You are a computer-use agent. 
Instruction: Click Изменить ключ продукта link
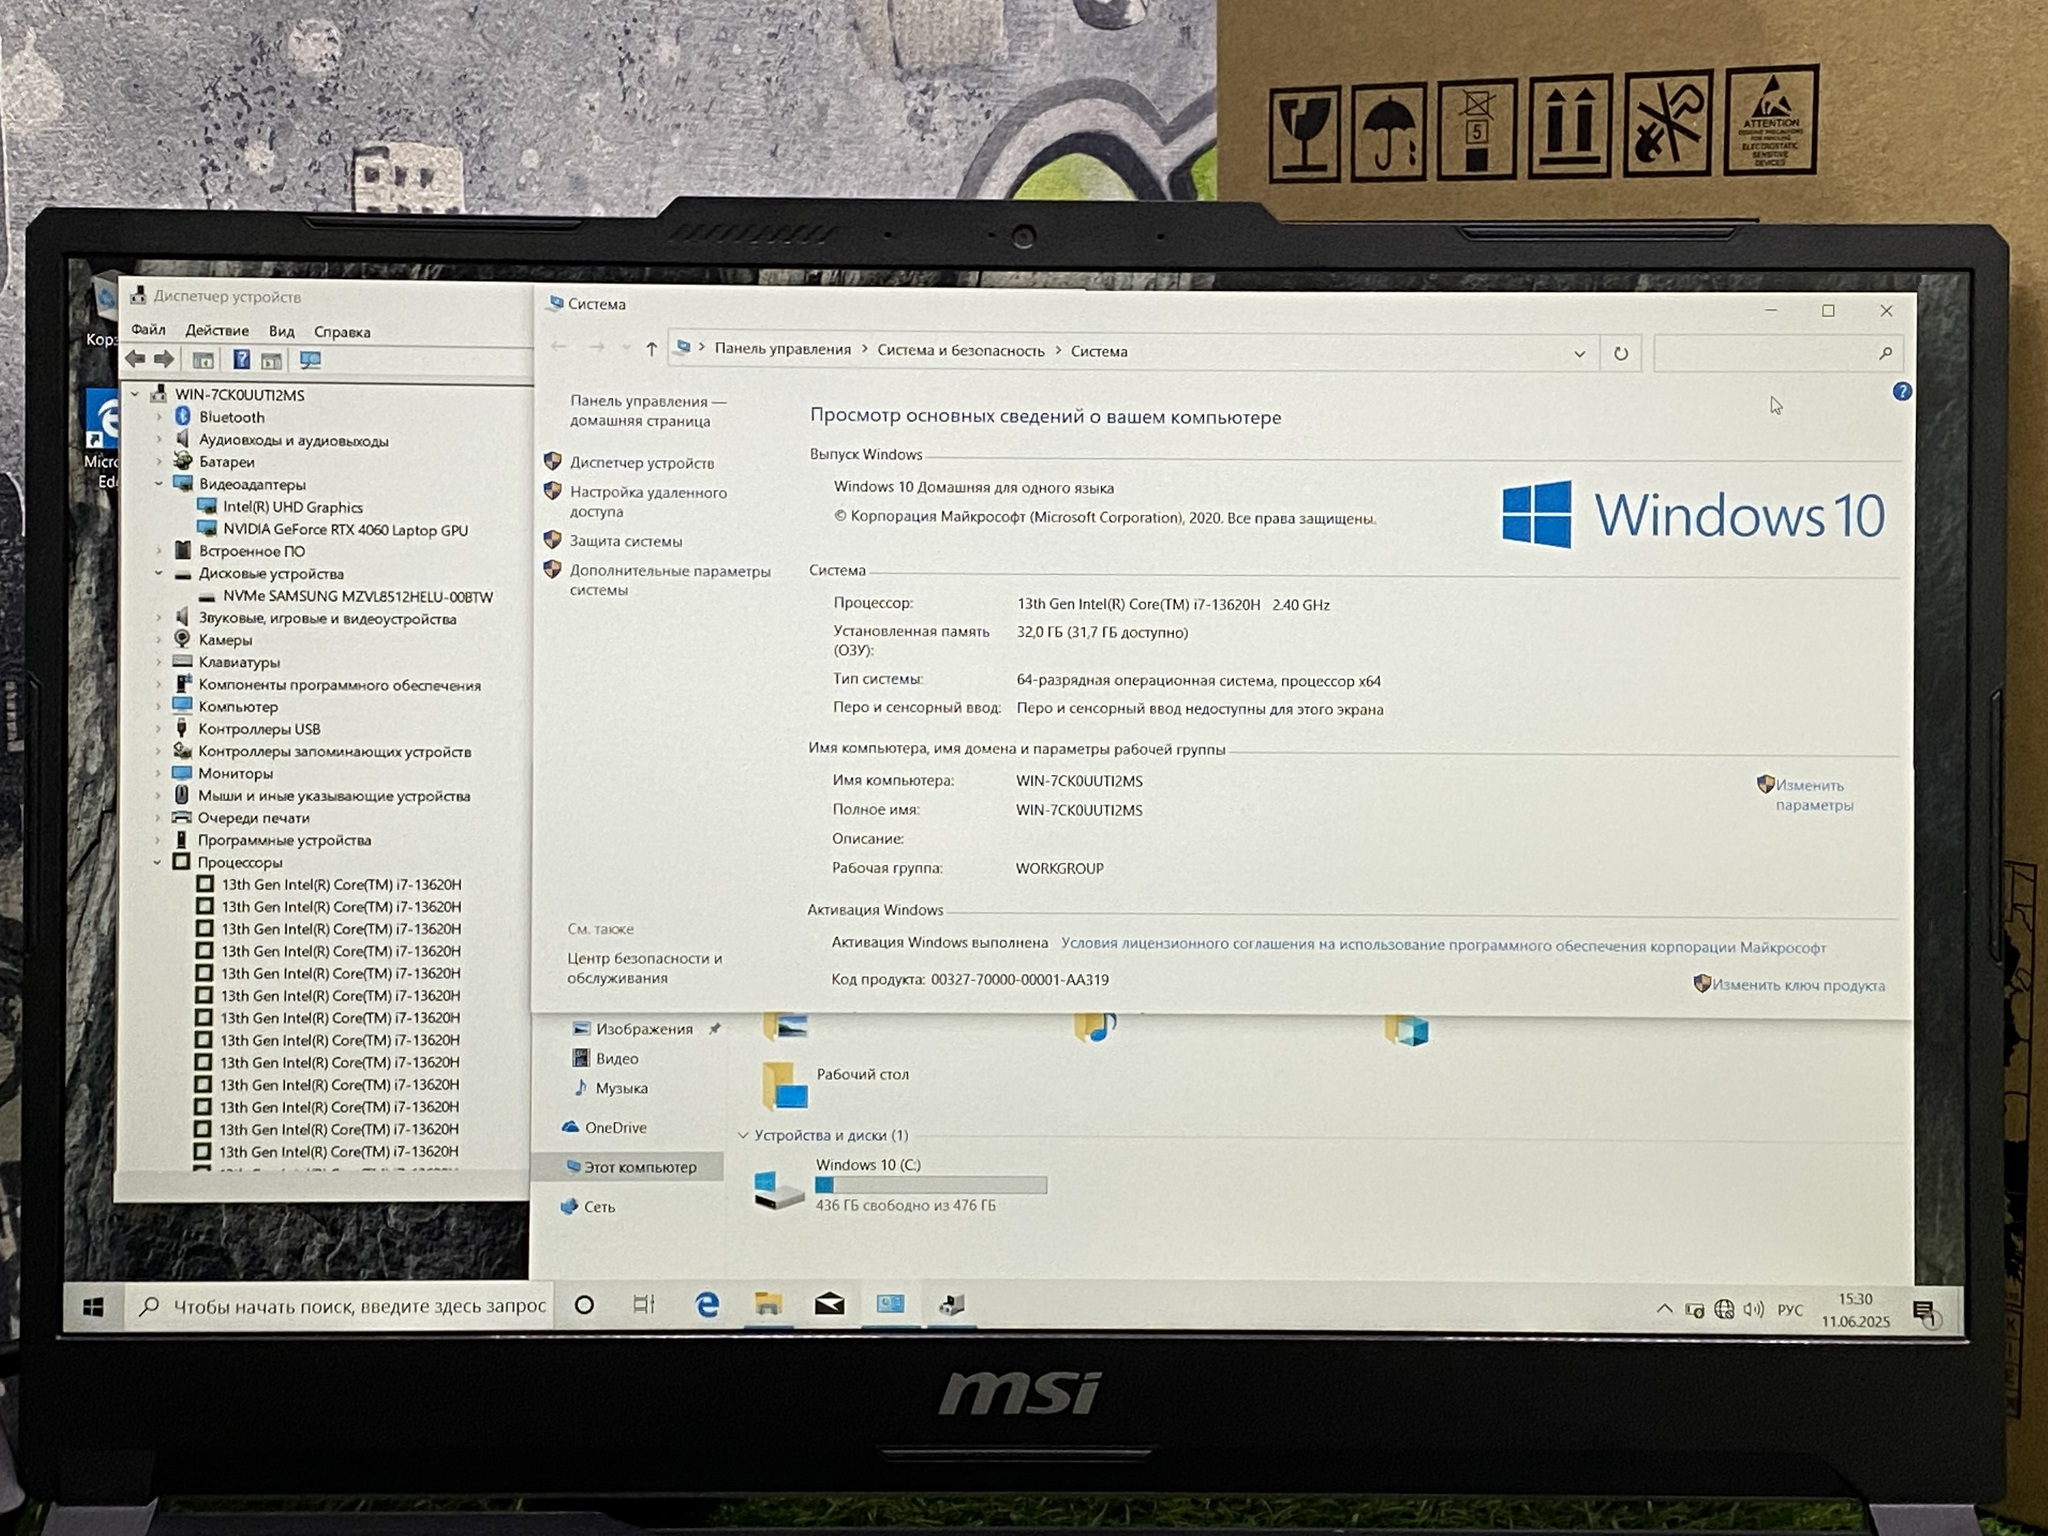[1797, 985]
